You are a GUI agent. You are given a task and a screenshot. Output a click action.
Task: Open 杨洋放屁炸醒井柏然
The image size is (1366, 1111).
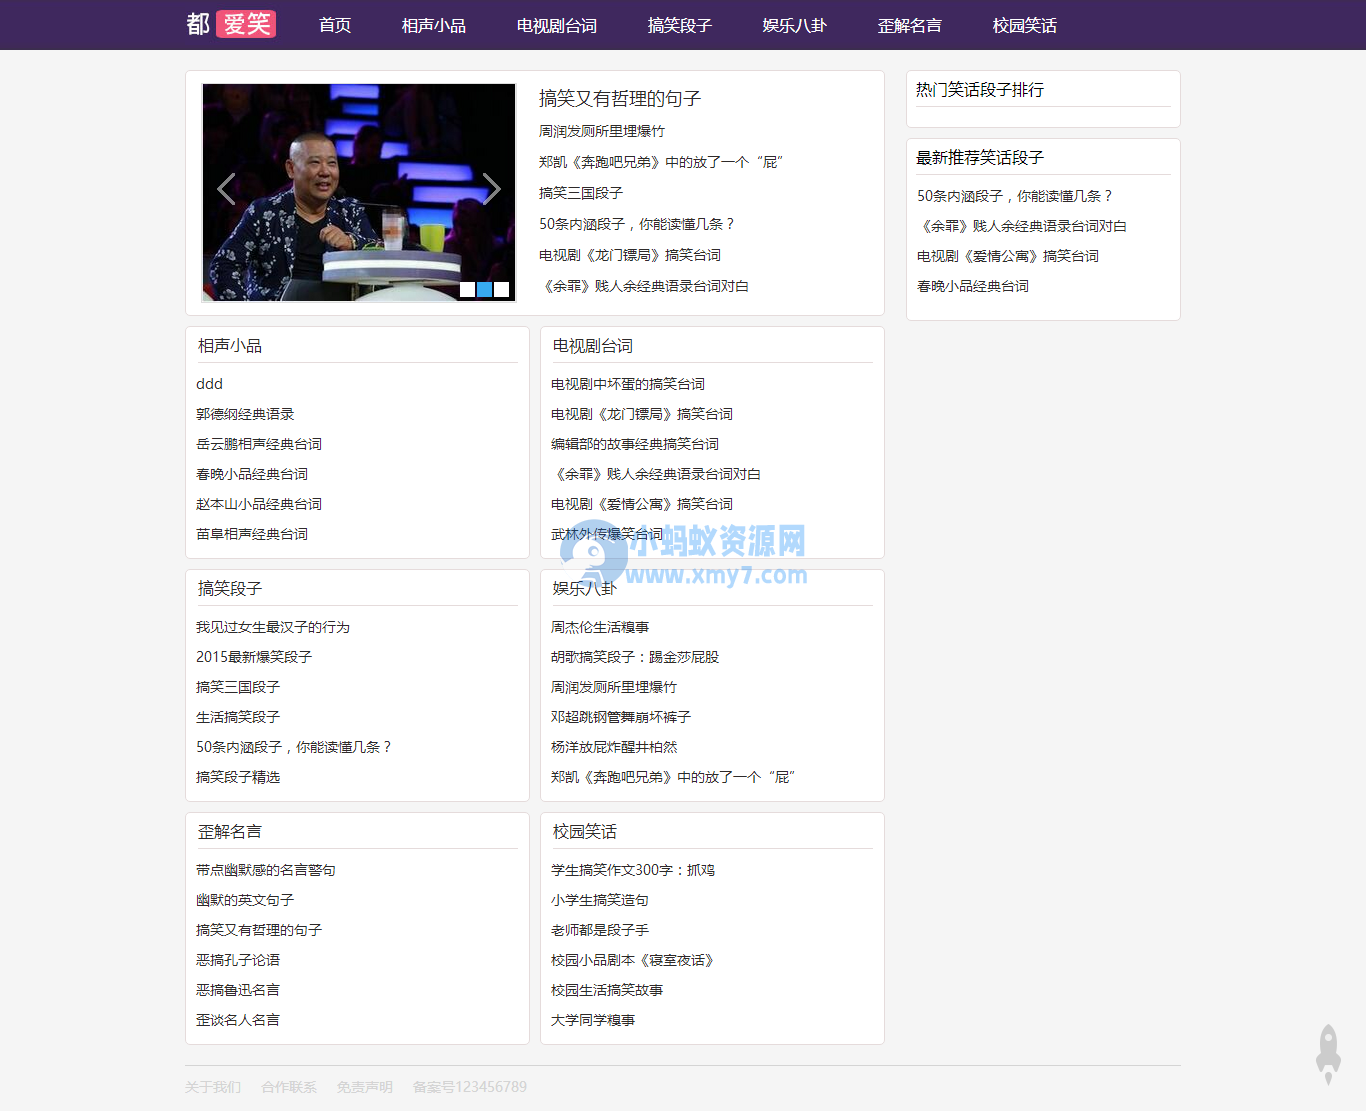pos(614,747)
